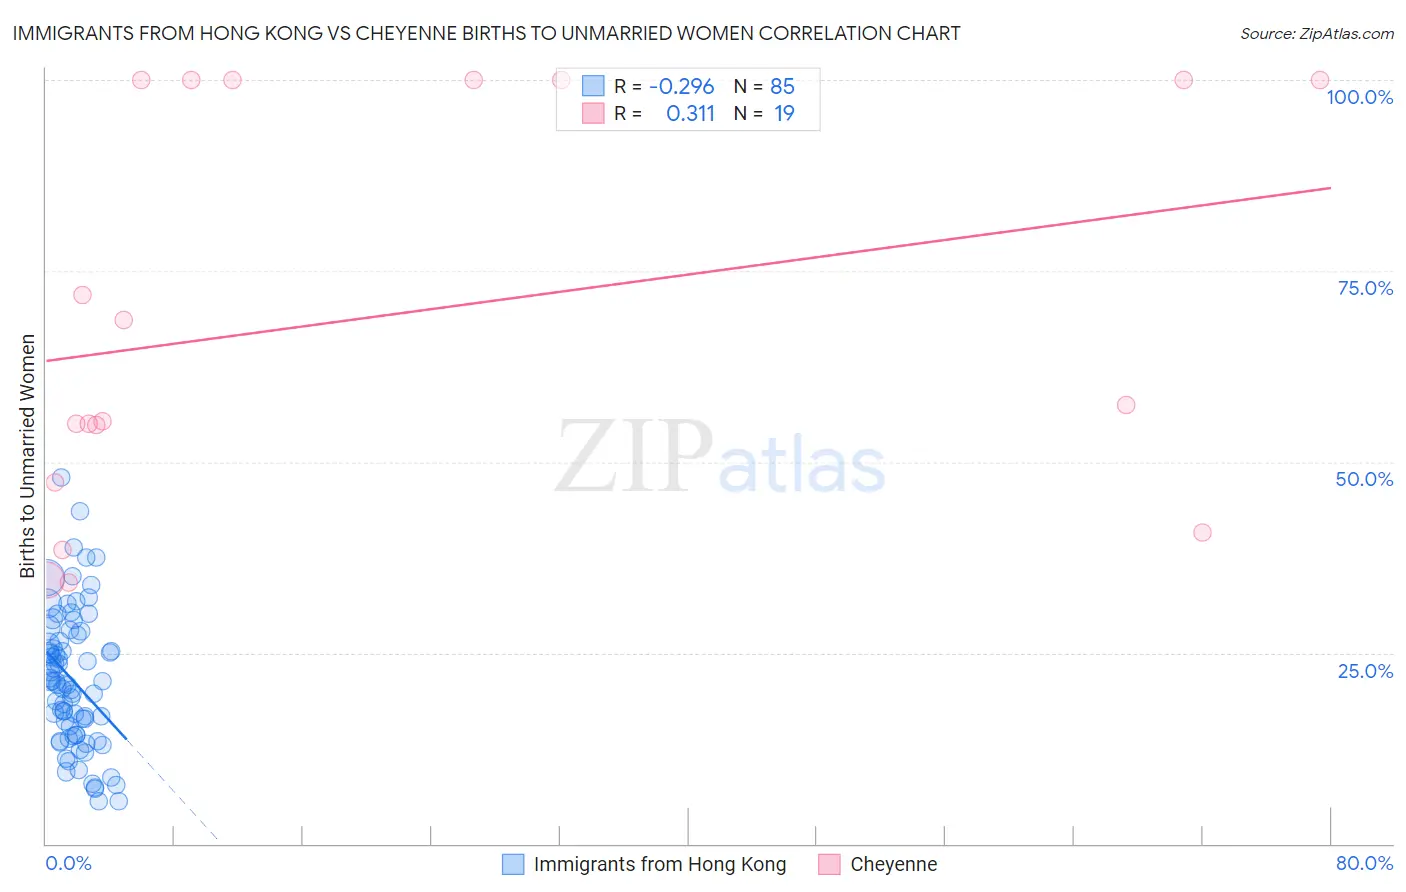Click the Births to Unmarried Women axis label
The width and height of the screenshot is (1406, 892).
[x=28, y=456]
